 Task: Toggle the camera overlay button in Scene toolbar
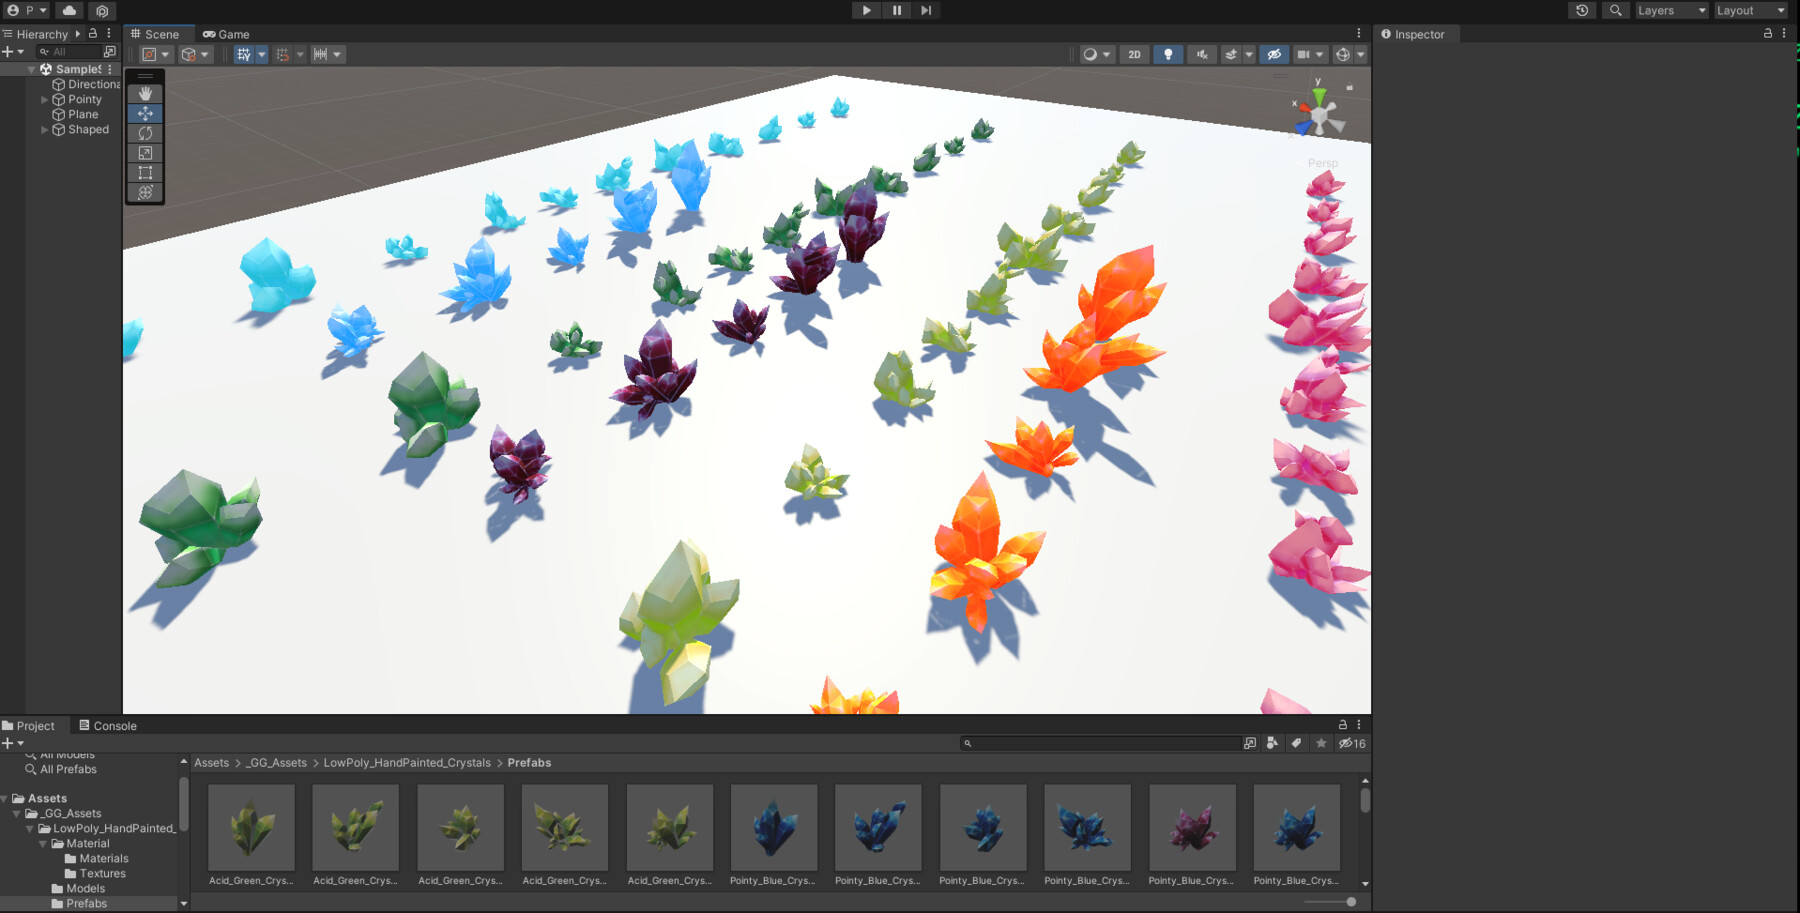click(x=1303, y=54)
